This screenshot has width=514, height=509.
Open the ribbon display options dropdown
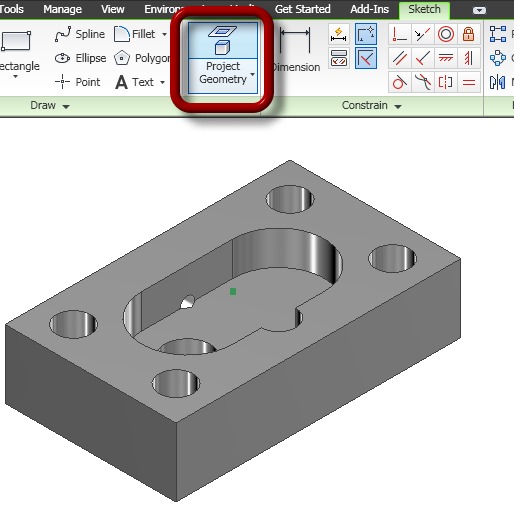(479, 11)
